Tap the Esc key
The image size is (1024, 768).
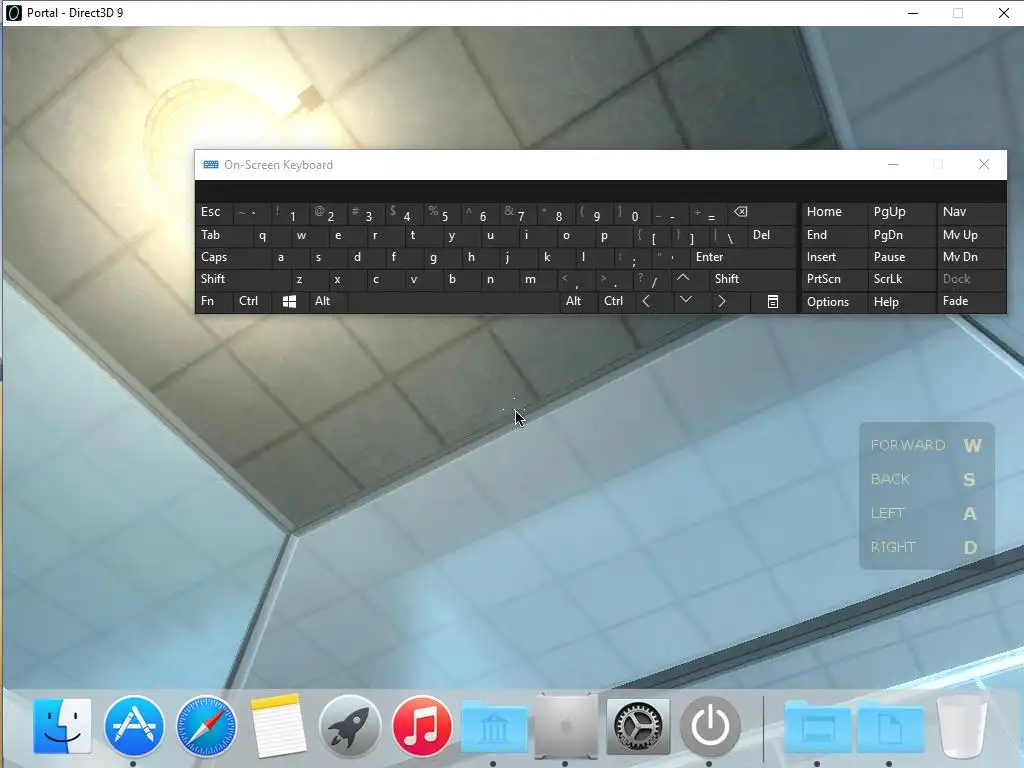214,213
